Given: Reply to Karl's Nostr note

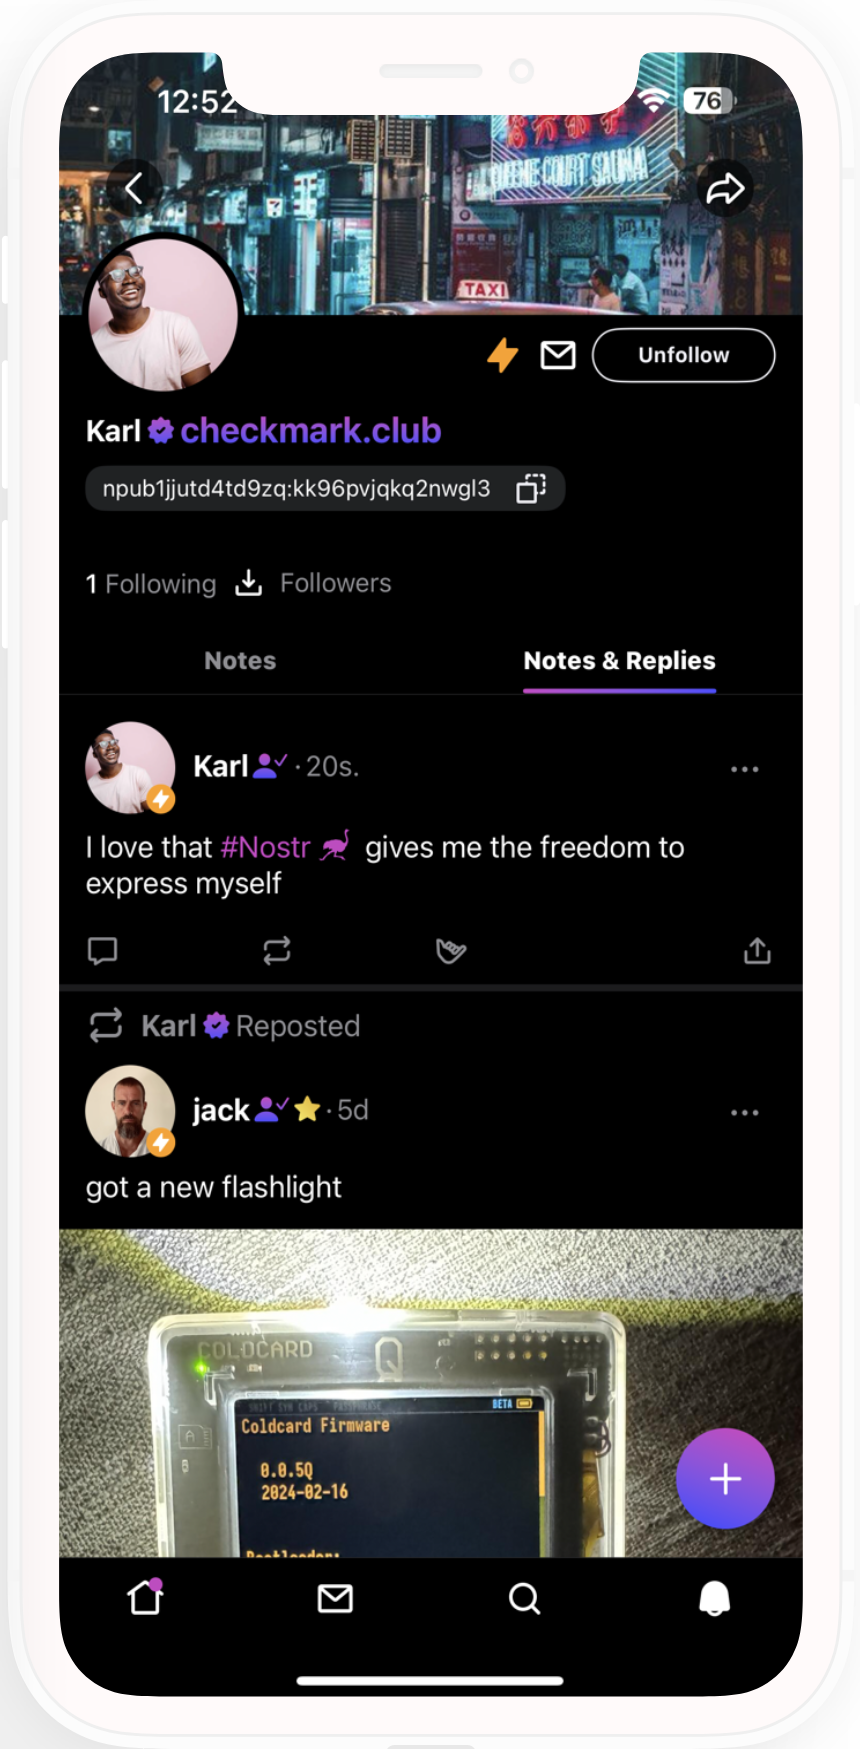Looking at the screenshot, I should pyautogui.click(x=102, y=950).
